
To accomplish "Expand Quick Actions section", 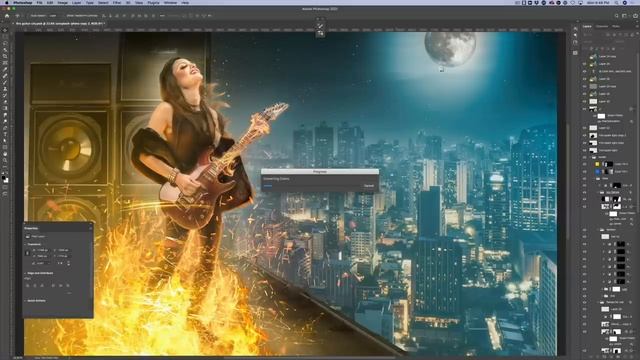I will 26,301.
